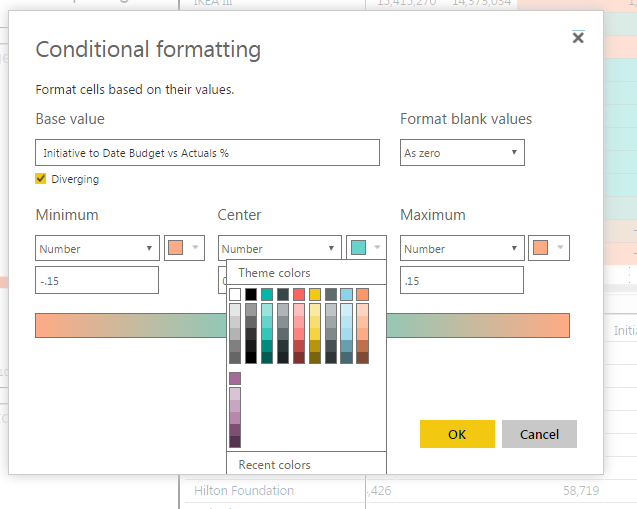Select the darkest purple shade

pyautogui.click(x=235, y=441)
